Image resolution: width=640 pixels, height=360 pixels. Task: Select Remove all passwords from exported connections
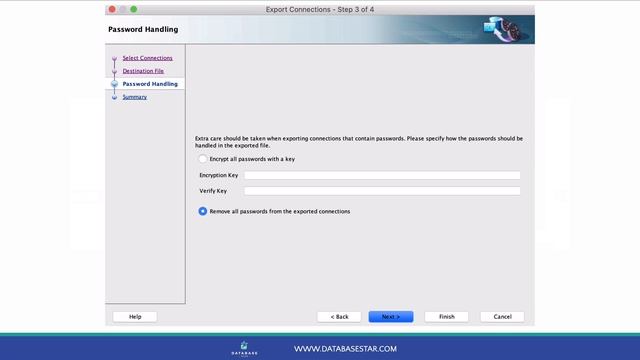pos(203,211)
